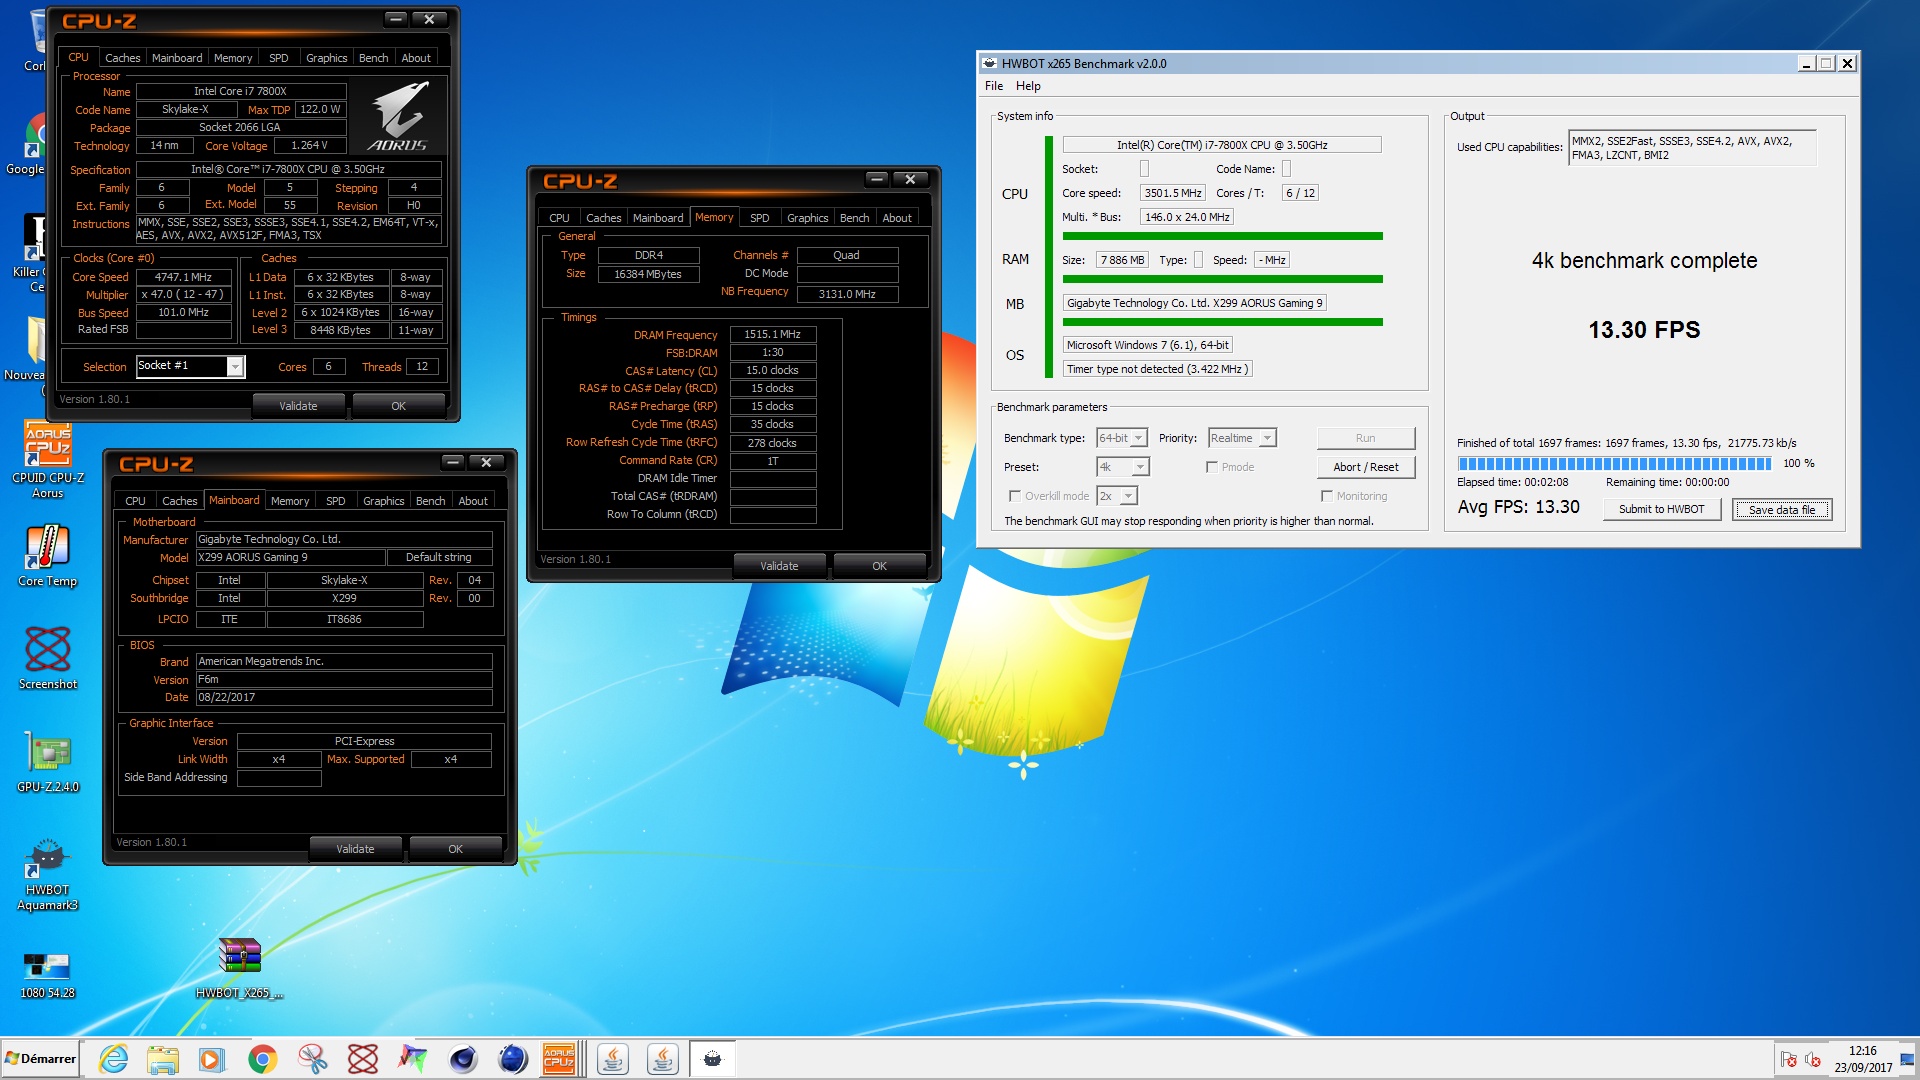
Task: Click Validate in CPU-Z CPU window
Action: coord(298,406)
